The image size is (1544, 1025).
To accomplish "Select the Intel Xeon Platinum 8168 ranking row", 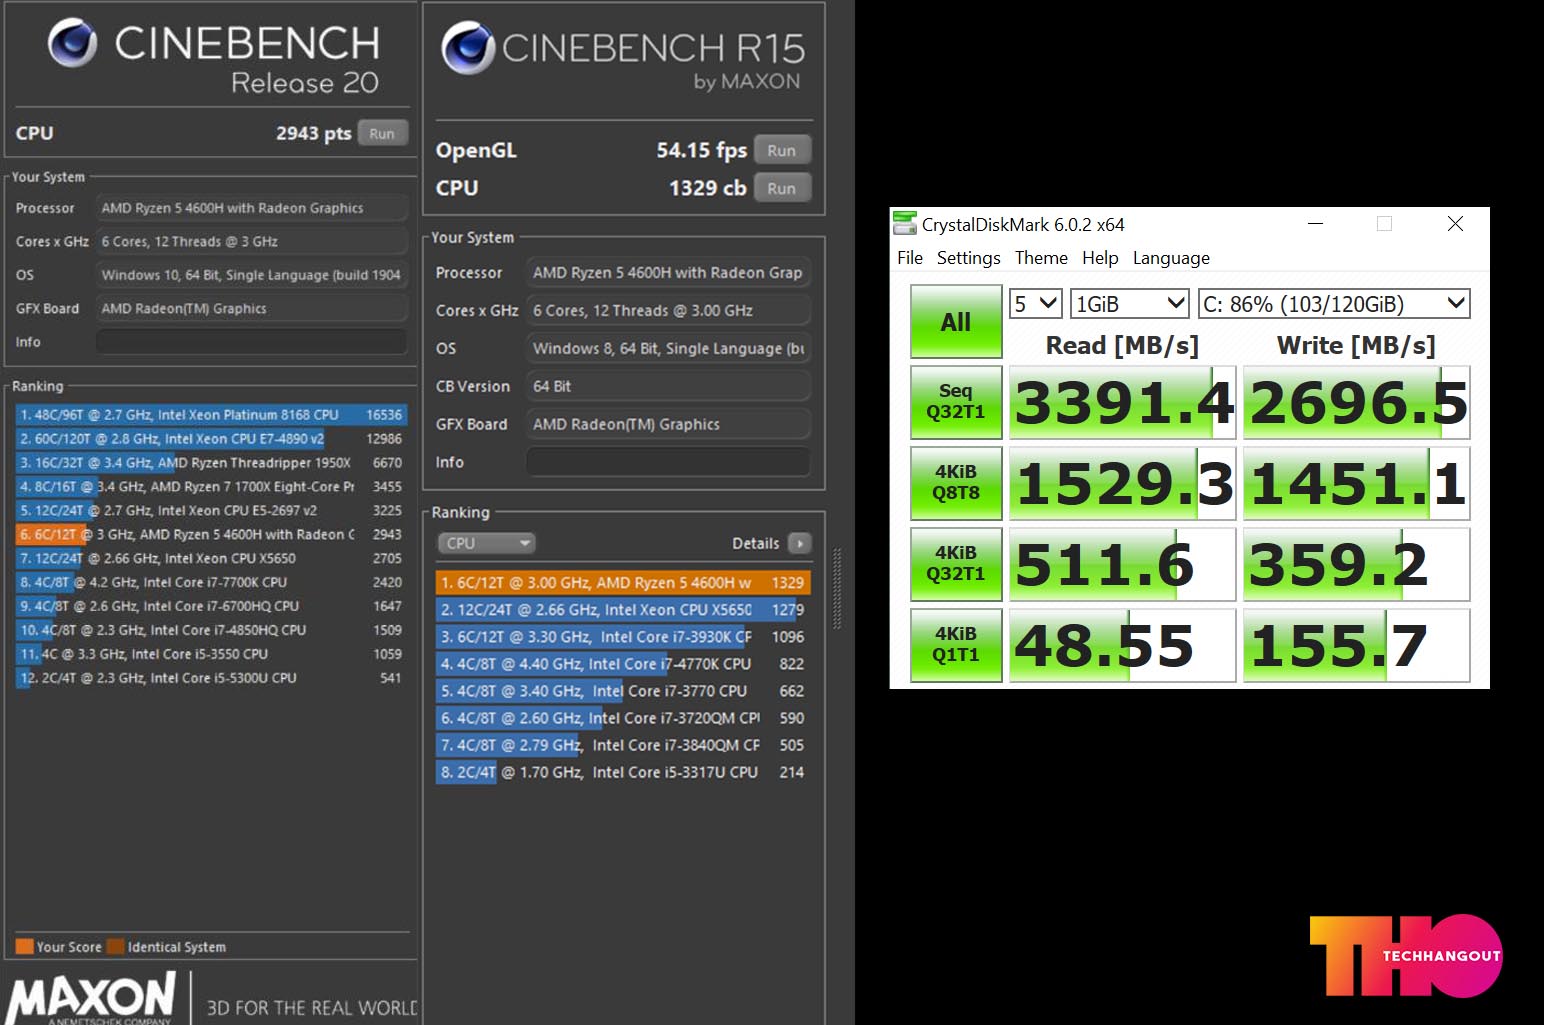I will pos(210,414).
